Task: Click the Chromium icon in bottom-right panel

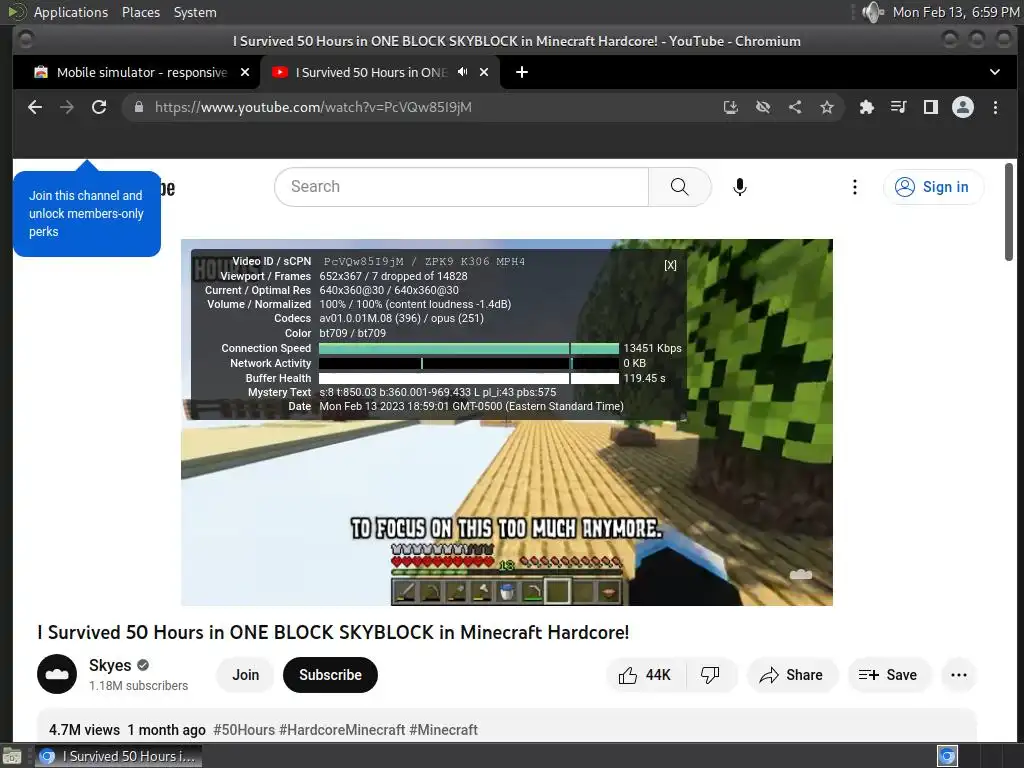Action: tap(947, 756)
